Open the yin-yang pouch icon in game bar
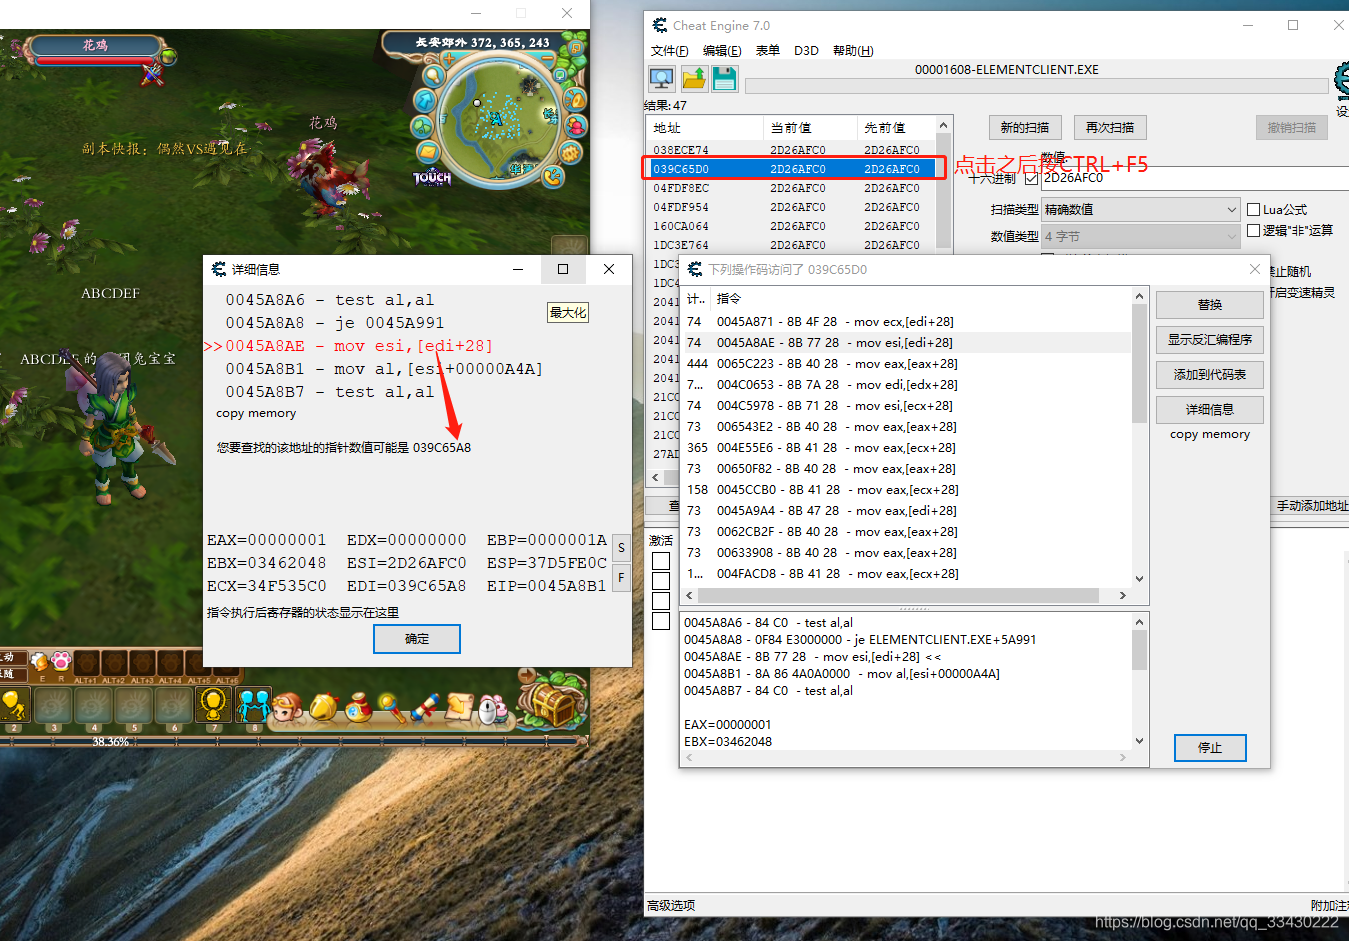This screenshot has height=941, width=1349. pos(359,708)
